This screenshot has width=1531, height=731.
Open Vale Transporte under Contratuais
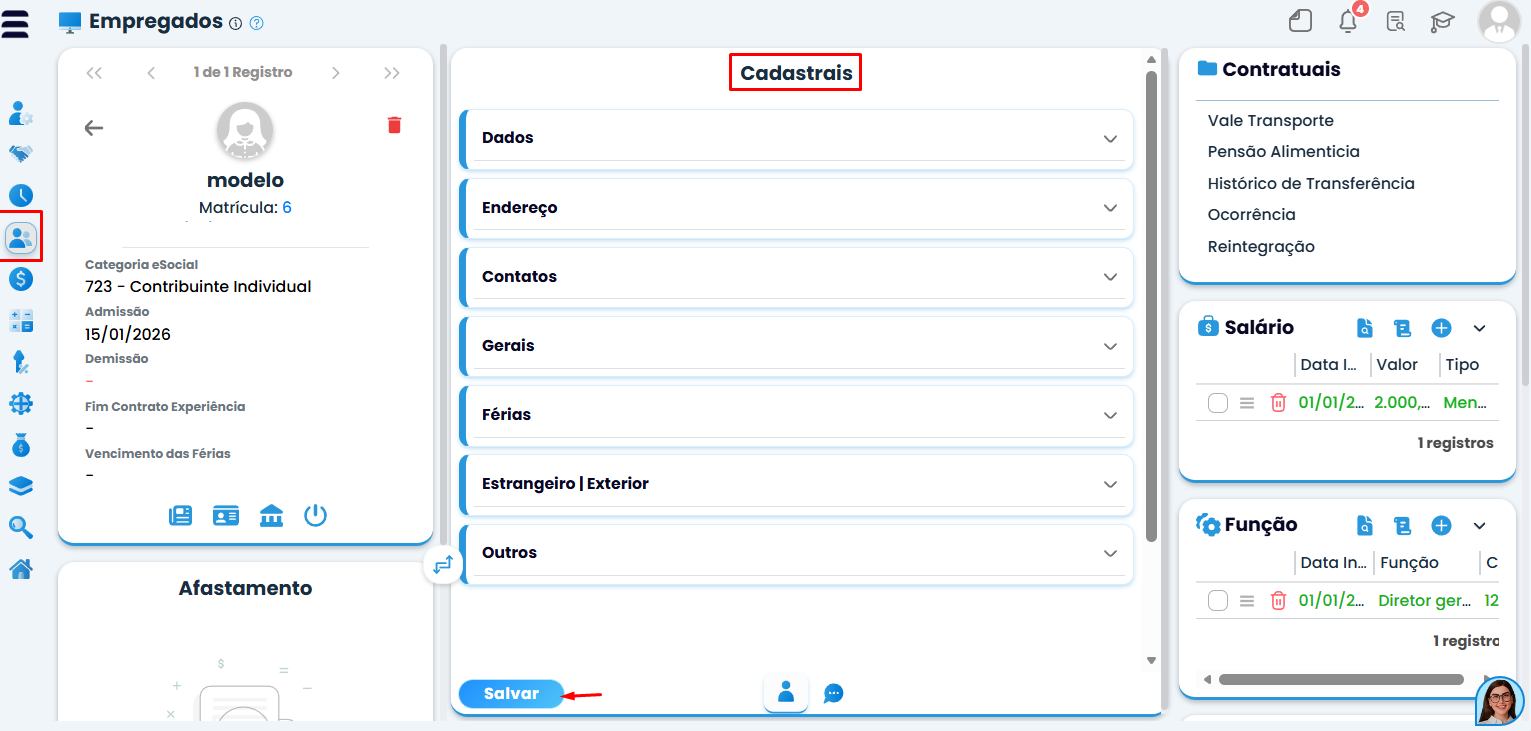tap(1270, 120)
